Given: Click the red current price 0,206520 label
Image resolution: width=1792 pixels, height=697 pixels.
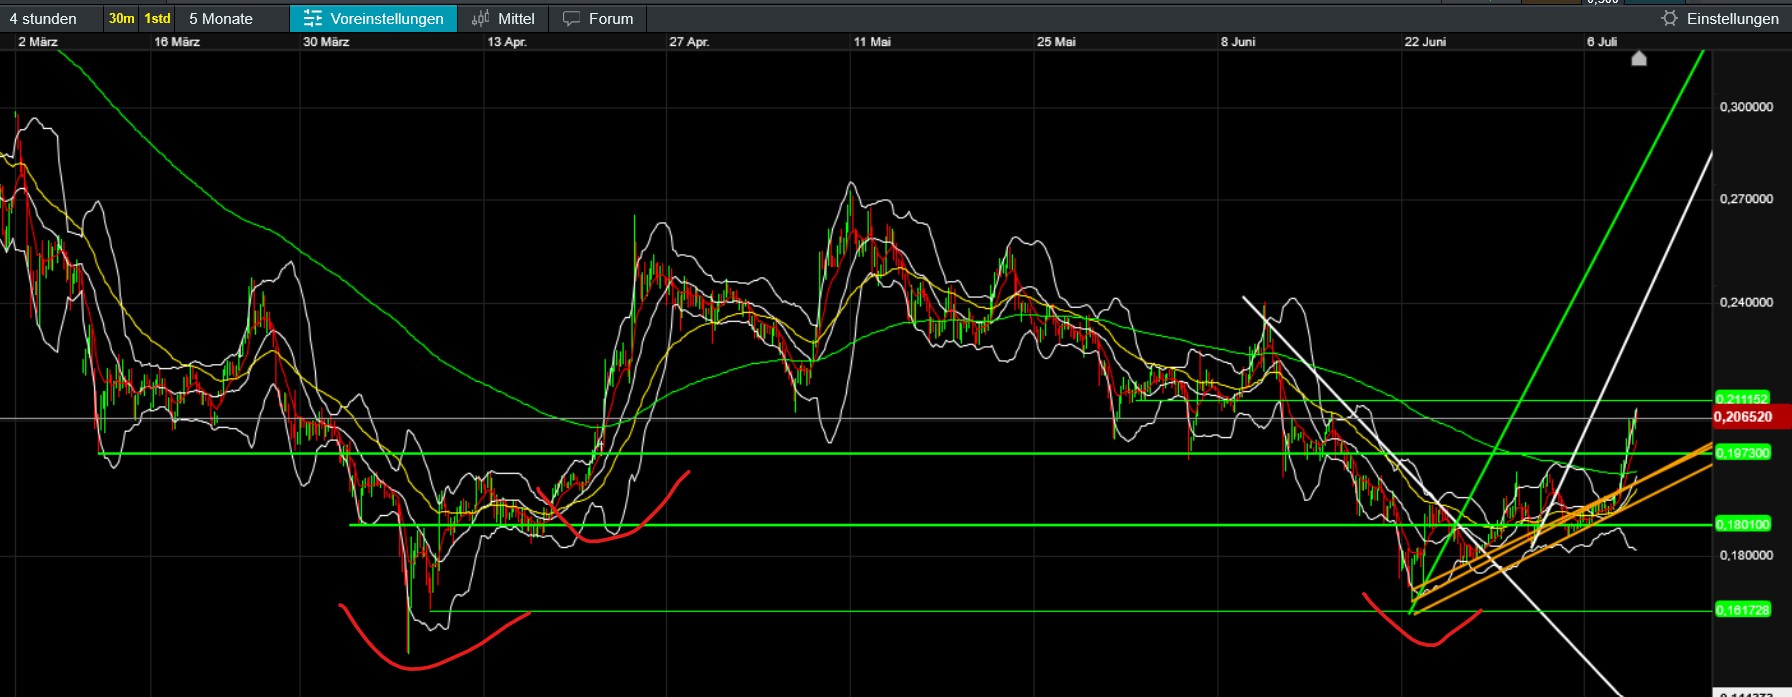Looking at the screenshot, I should [1742, 417].
